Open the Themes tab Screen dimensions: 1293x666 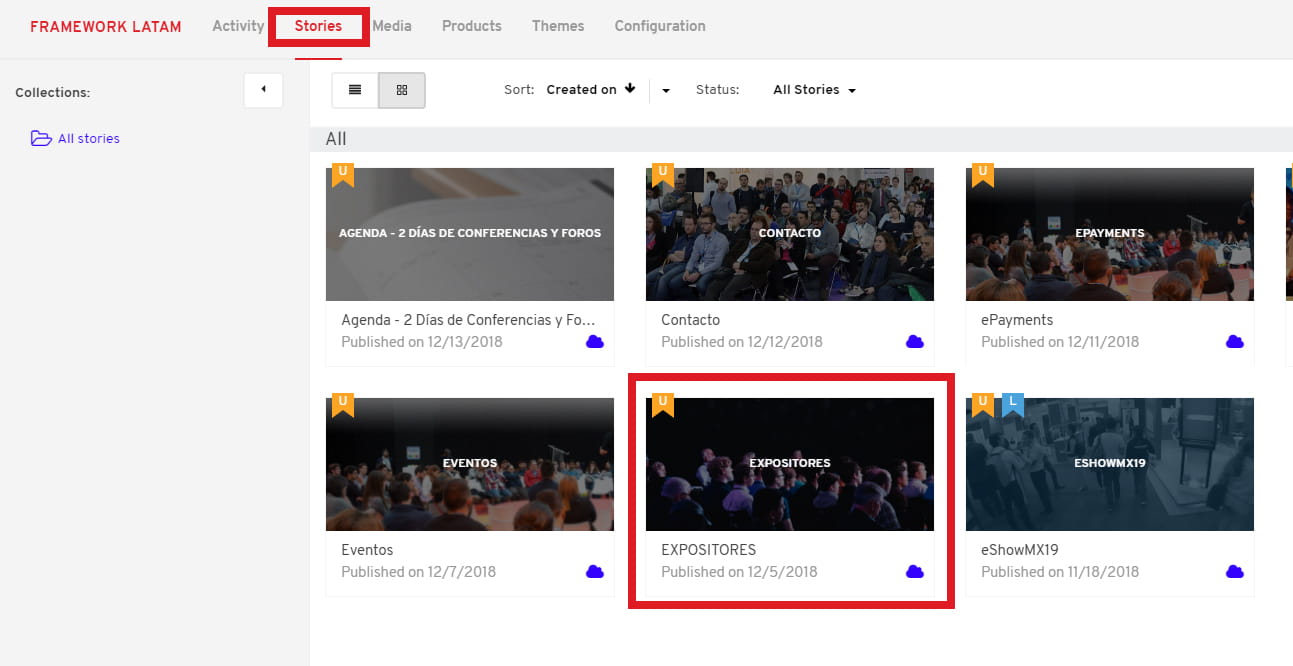point(558,26)
